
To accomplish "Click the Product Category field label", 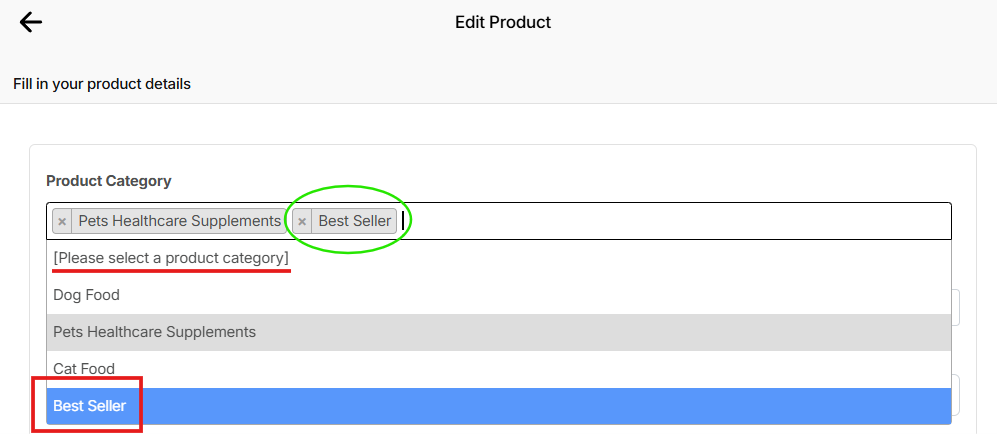I will click(108, 181).
